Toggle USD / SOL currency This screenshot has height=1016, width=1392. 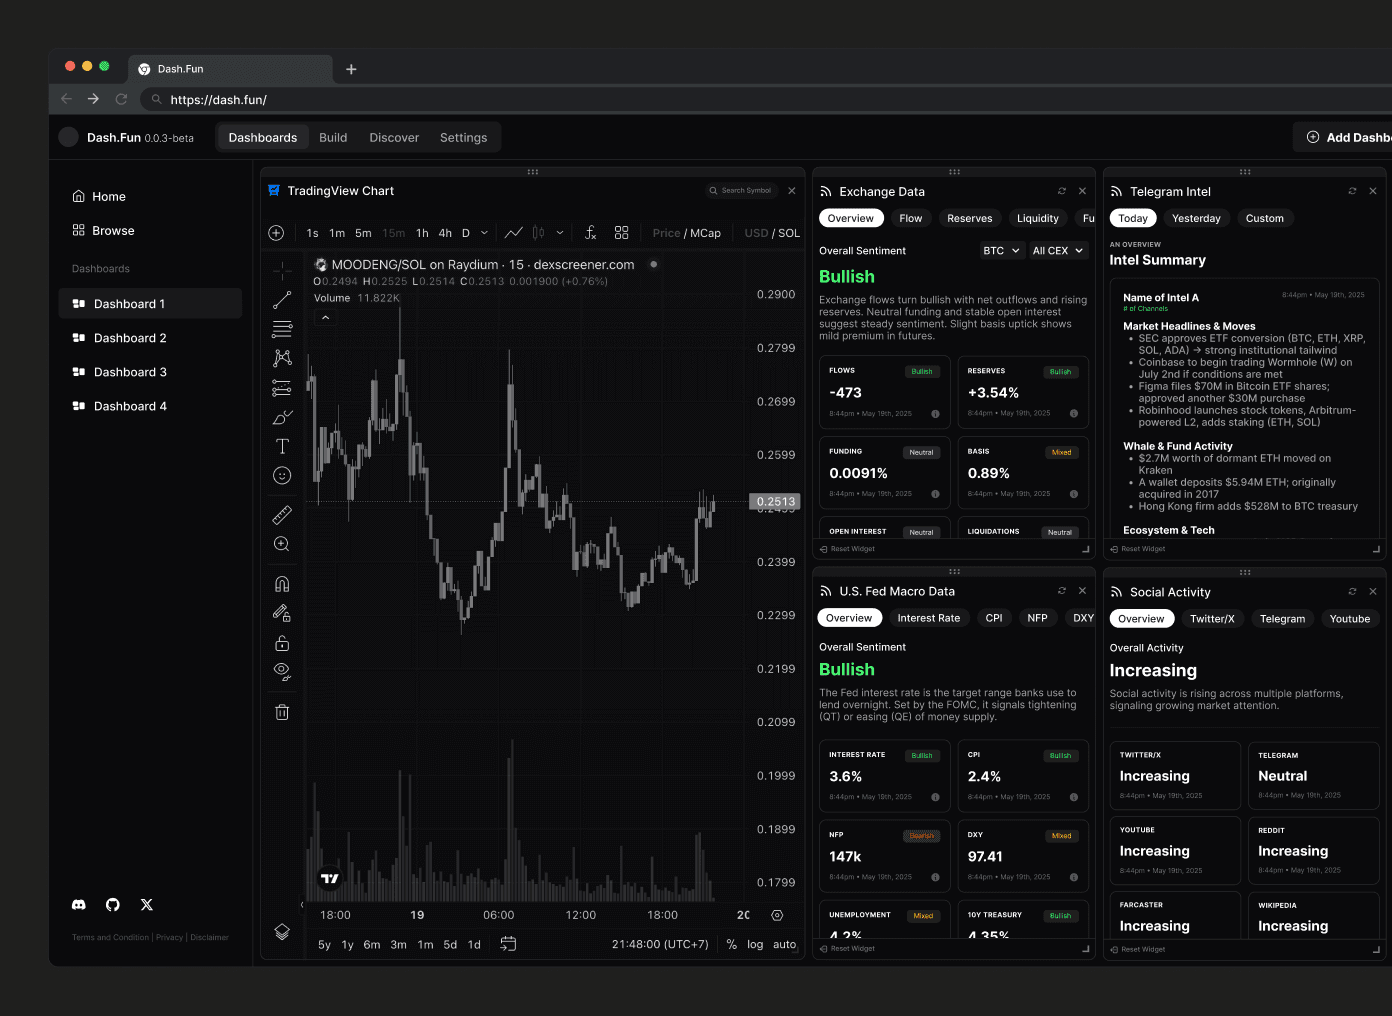pyautogui.click(x=772, y=233)
